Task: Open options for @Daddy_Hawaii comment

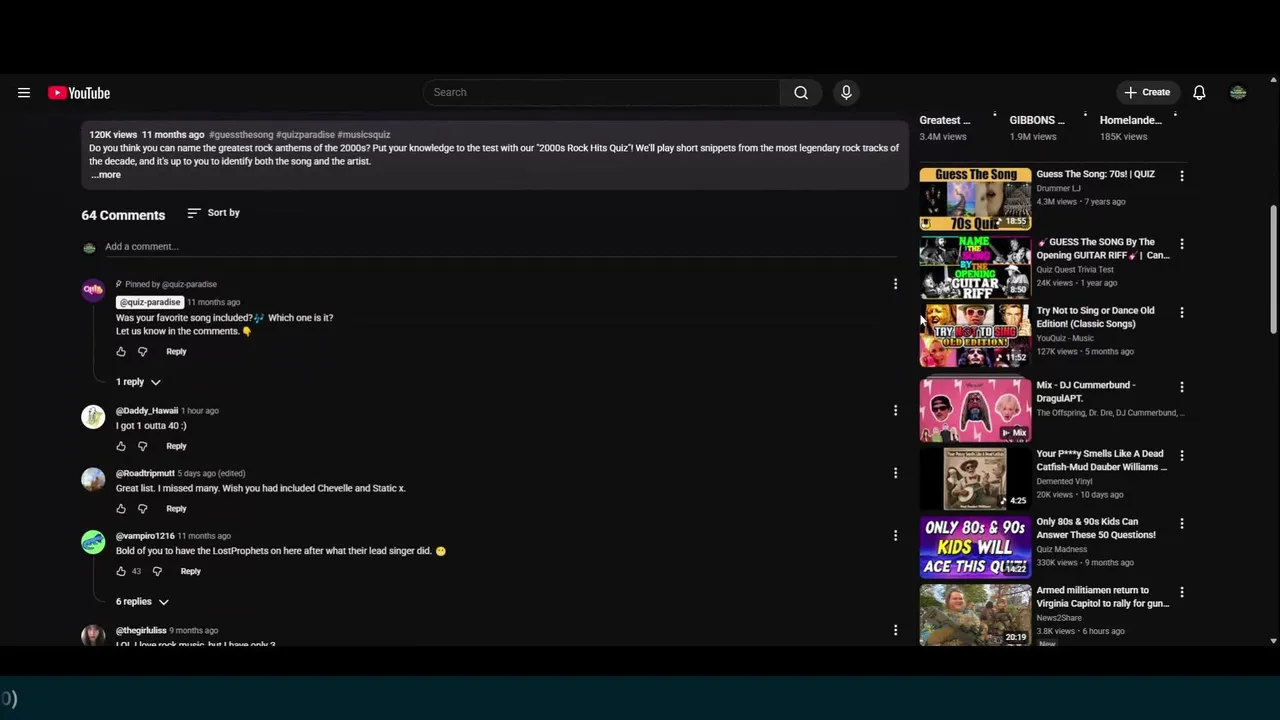Action: (x=895, y=411)
